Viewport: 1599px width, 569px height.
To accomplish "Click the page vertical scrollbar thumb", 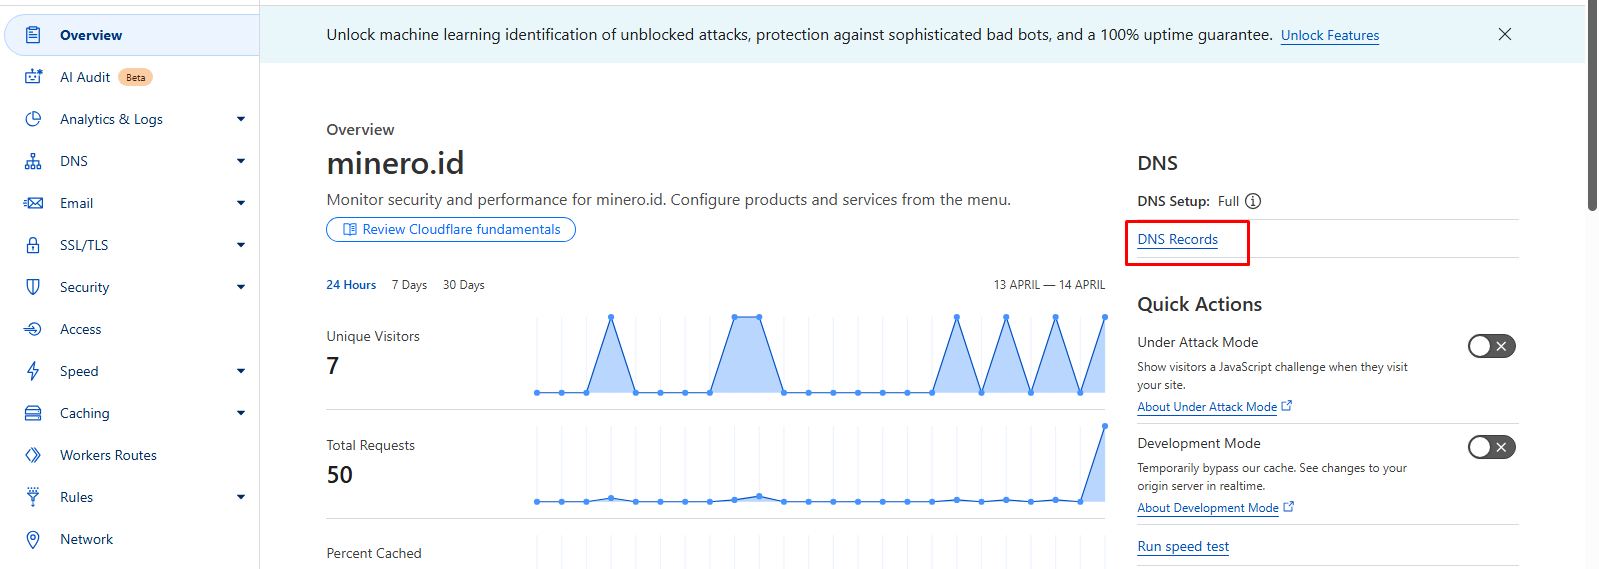I will (x=1592, y=105).
